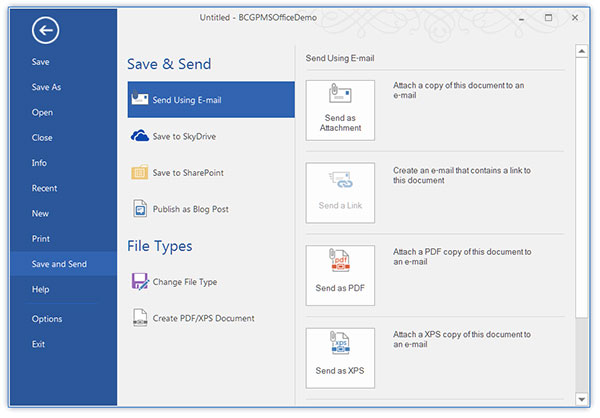Screen dimensions: 600x418
Task: Show the Info page
Action: (x=39, y=163)
